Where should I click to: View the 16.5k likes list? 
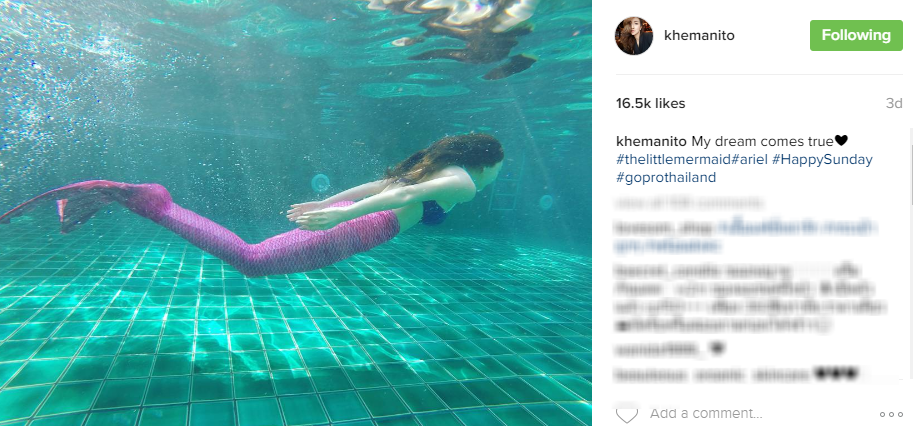(650, 104)
